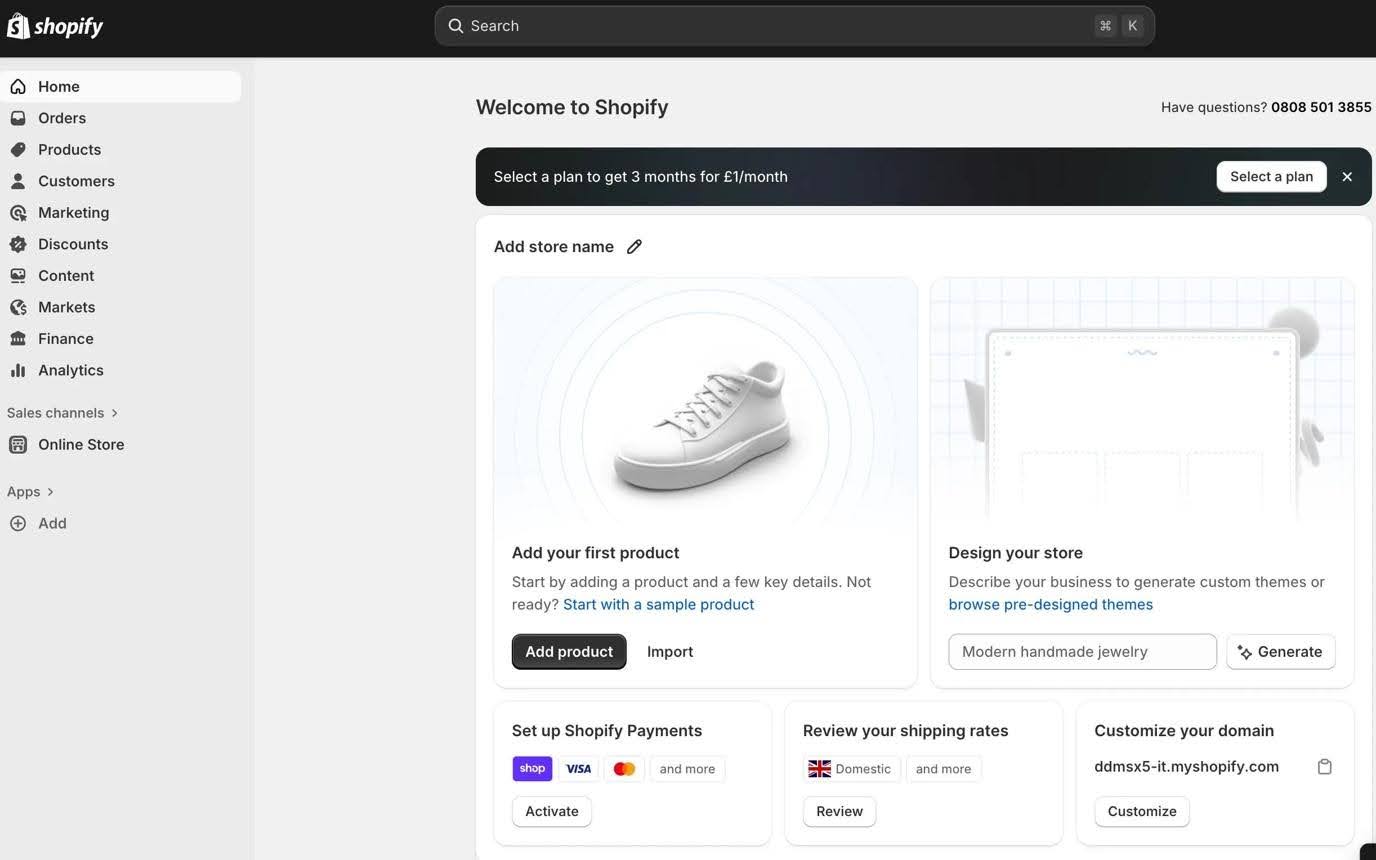The image size is (1376, 860).
Task: Go to Customers in sidebar
Action: coord(76,181)
